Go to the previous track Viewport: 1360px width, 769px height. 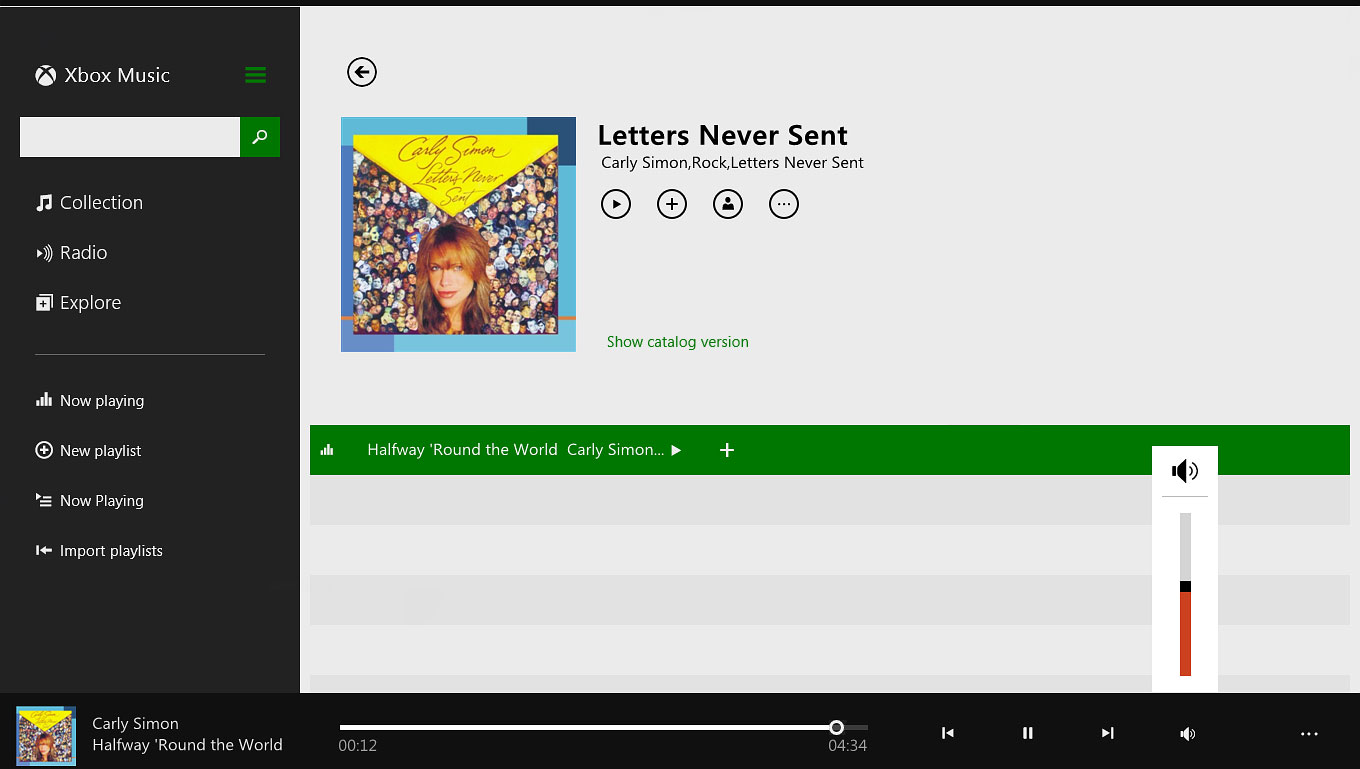(947, 733)
